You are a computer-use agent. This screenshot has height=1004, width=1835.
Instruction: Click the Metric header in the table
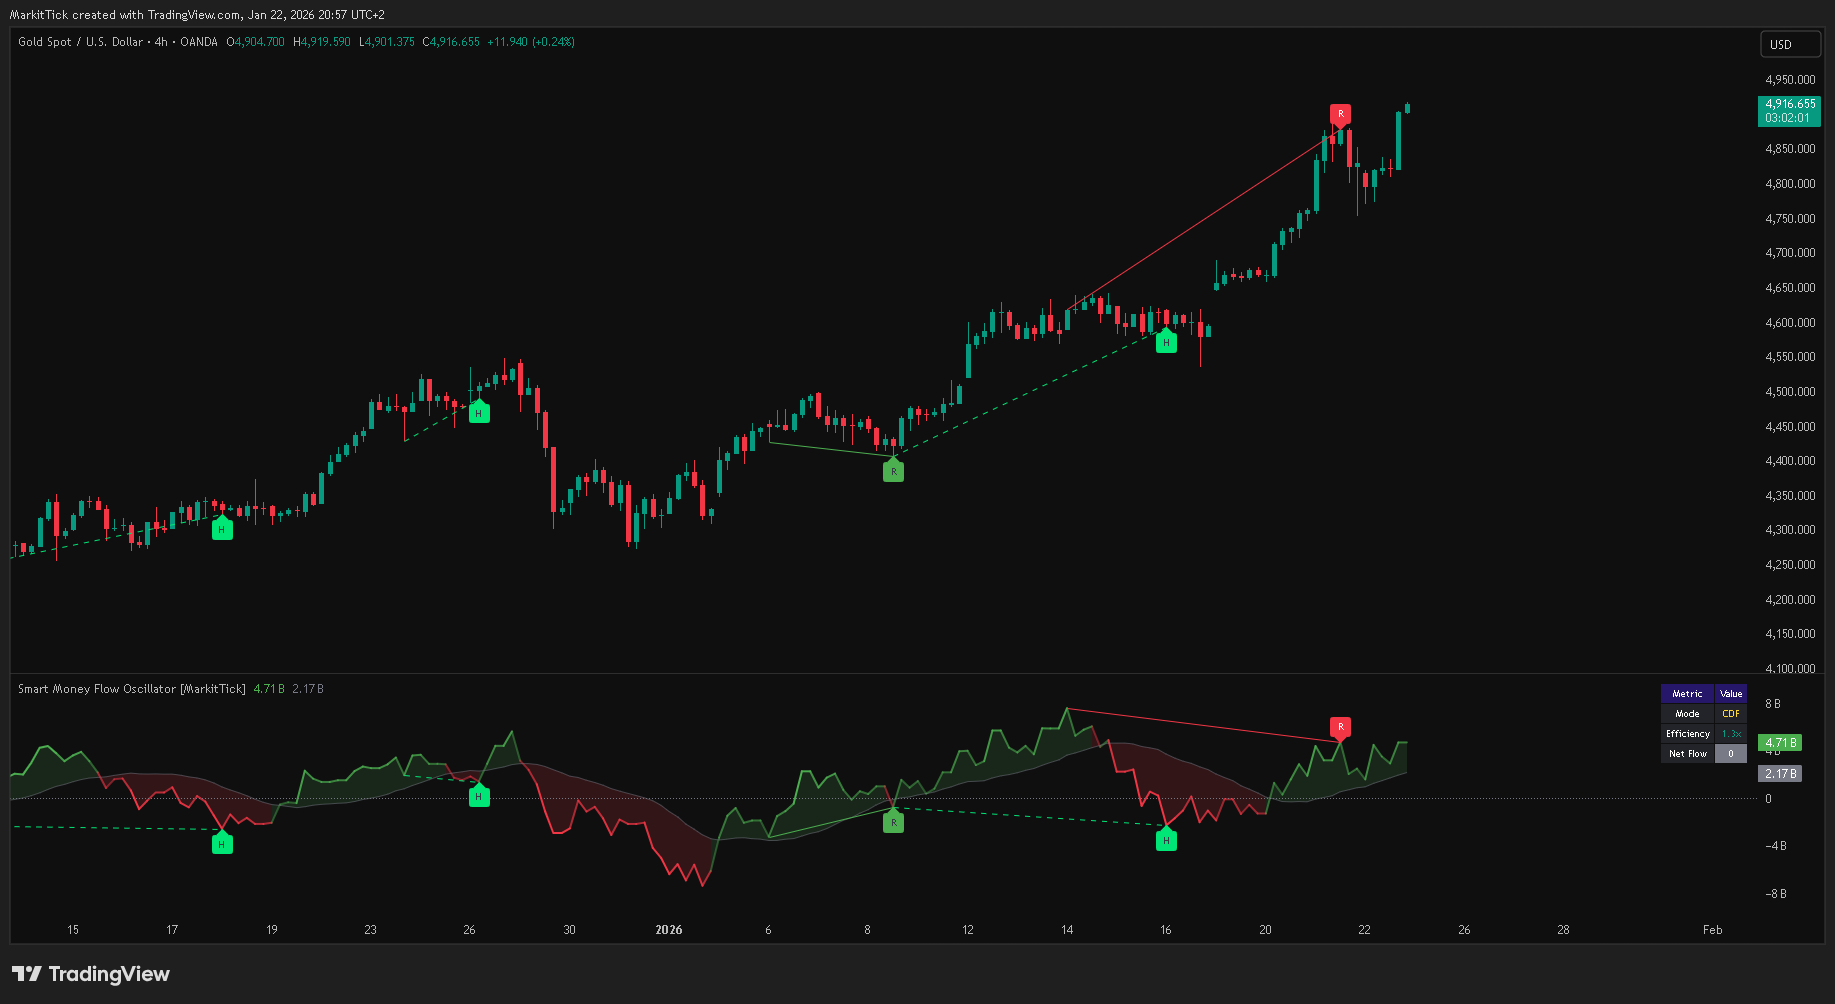1687,694
